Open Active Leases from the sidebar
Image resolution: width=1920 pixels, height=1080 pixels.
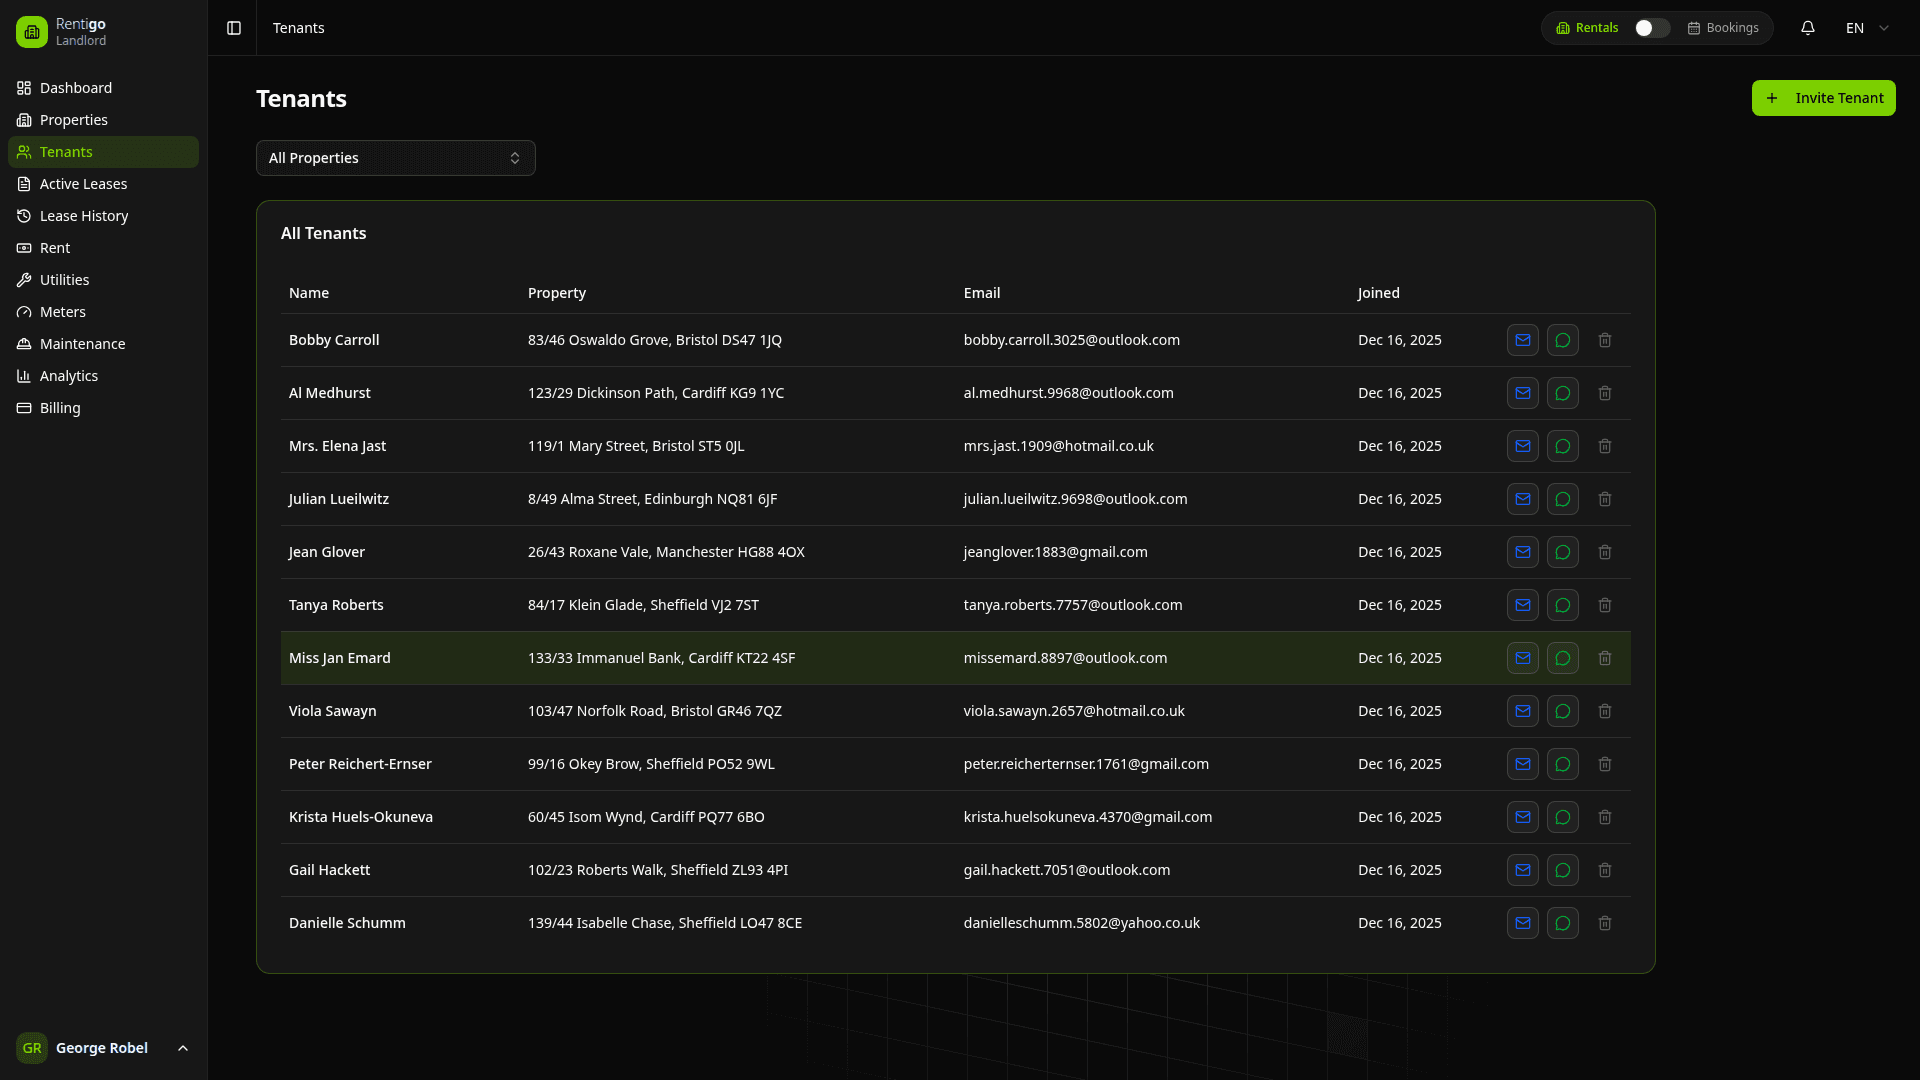[x=83, y=184]
